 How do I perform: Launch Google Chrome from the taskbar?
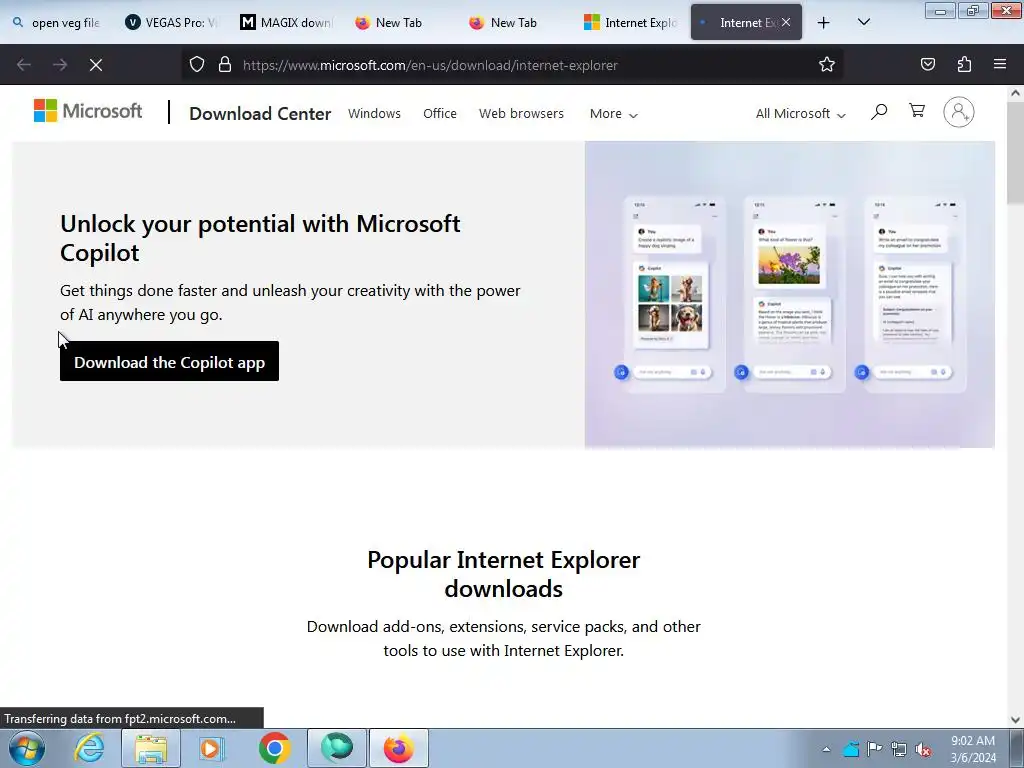pos(274,748)
